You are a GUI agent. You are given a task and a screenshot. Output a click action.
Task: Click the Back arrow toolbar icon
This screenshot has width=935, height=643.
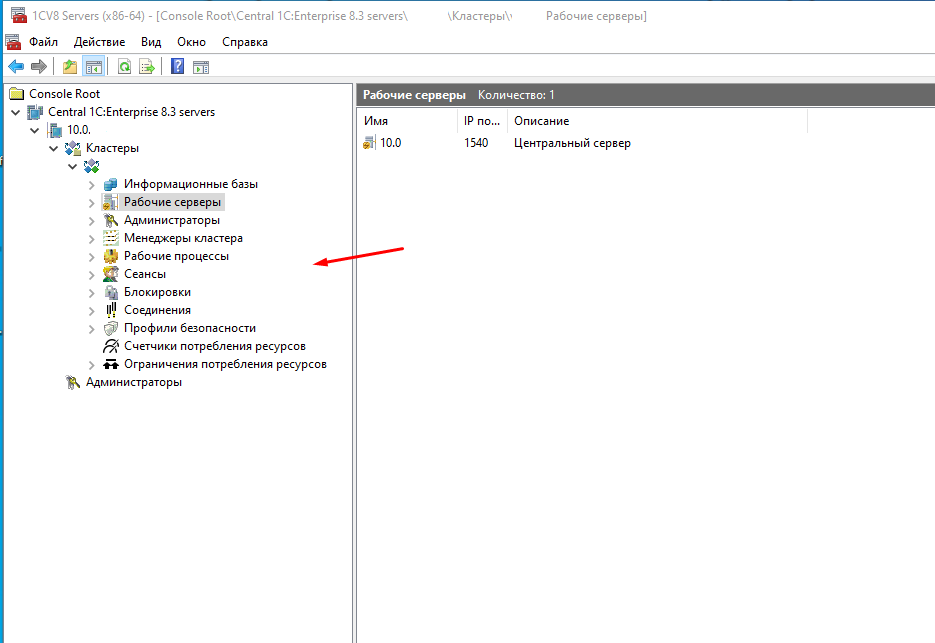click(x=16, y=67)
